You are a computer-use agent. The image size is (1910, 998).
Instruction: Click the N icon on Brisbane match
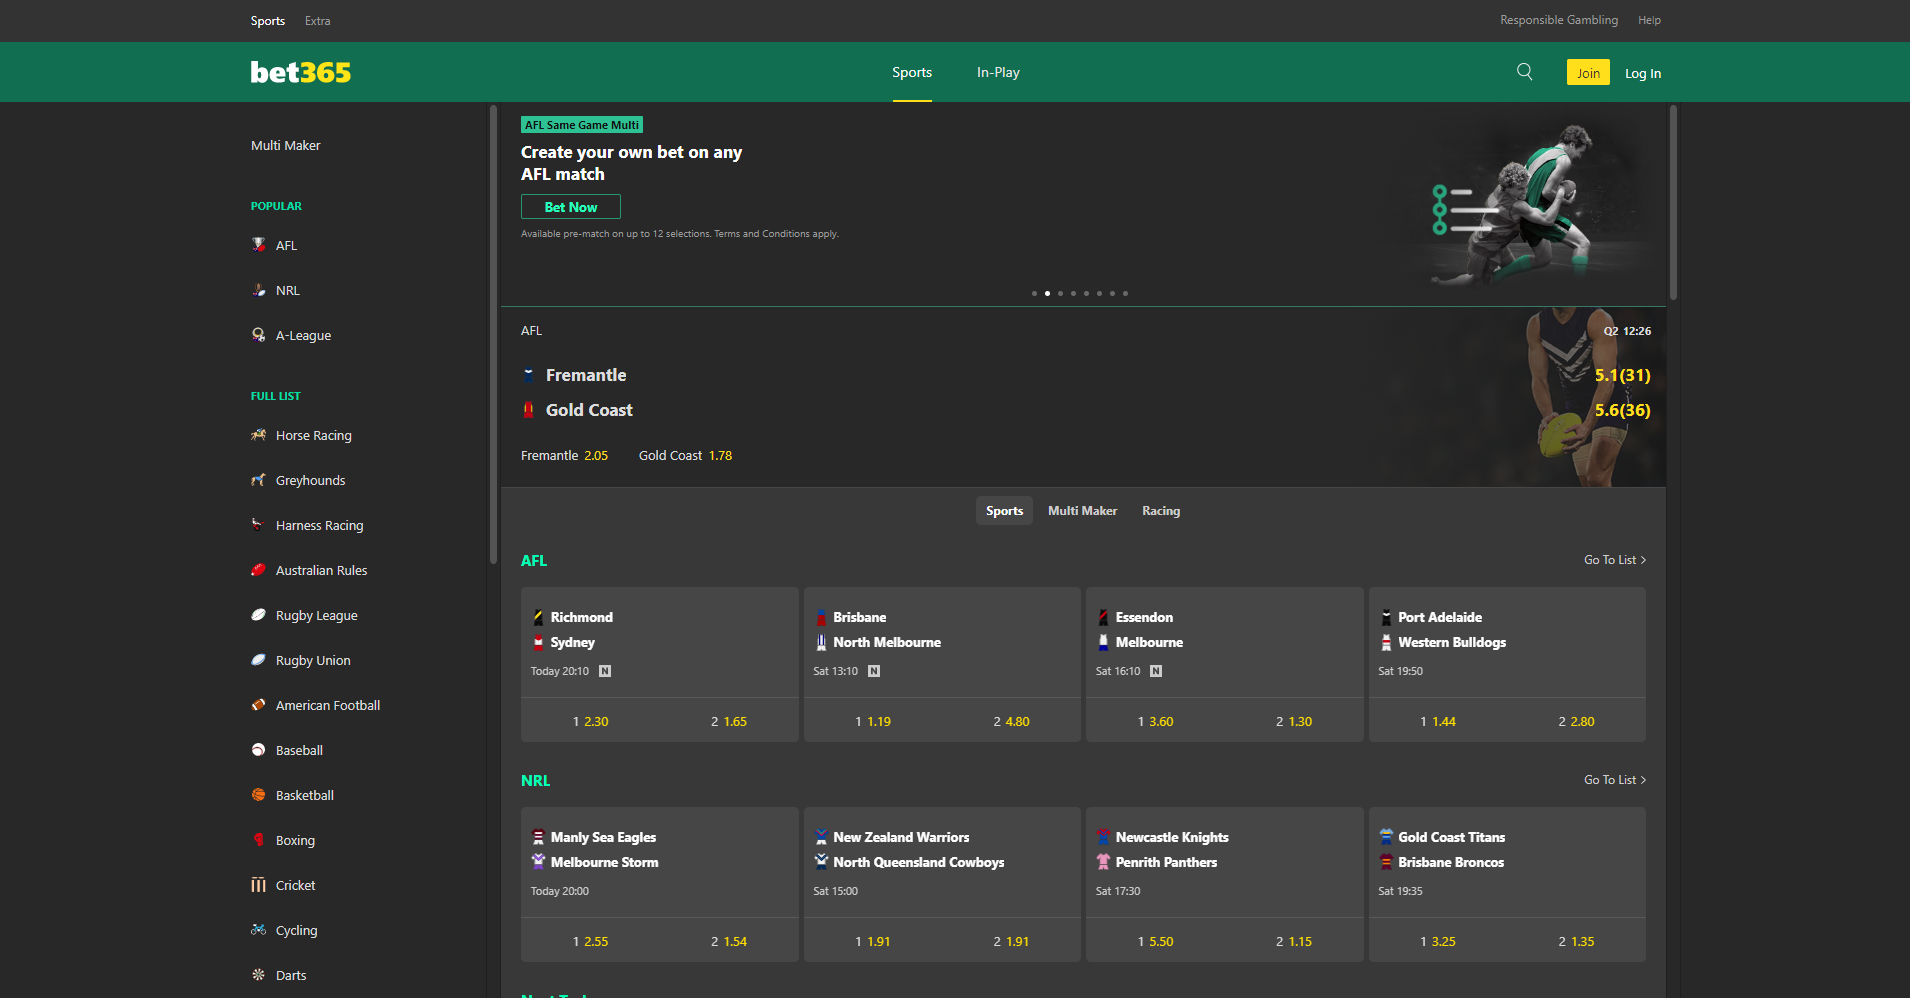pyautogui.click(x=874, y=671)
